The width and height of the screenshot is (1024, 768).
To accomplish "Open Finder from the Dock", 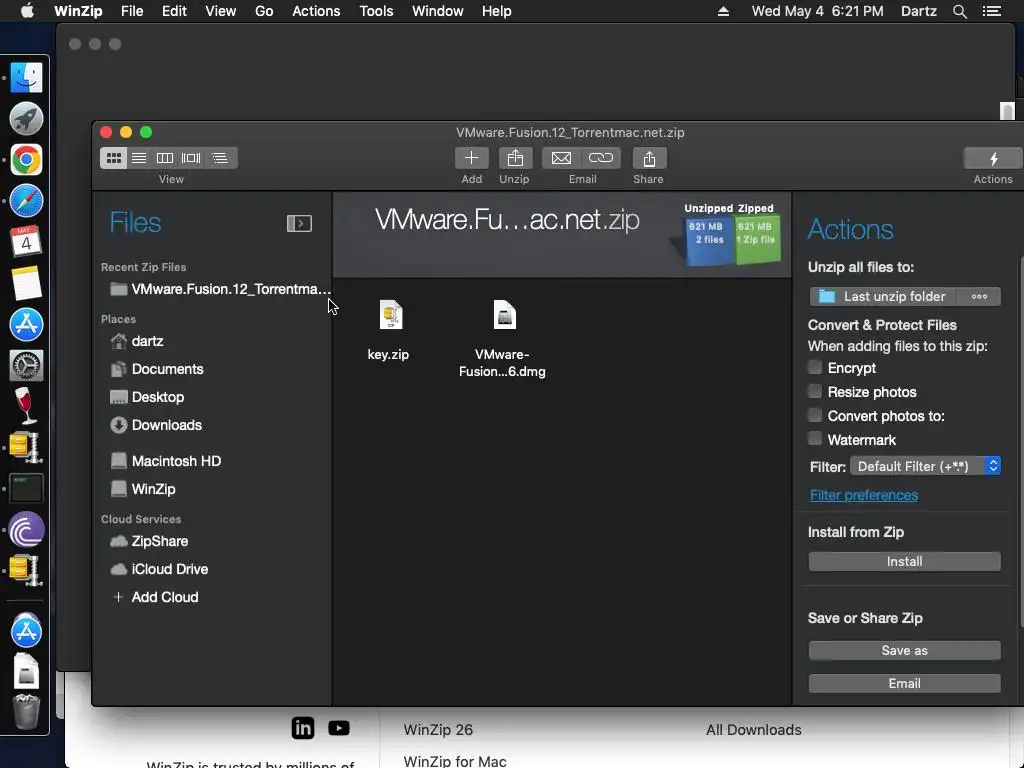I will tap(26, 78).
